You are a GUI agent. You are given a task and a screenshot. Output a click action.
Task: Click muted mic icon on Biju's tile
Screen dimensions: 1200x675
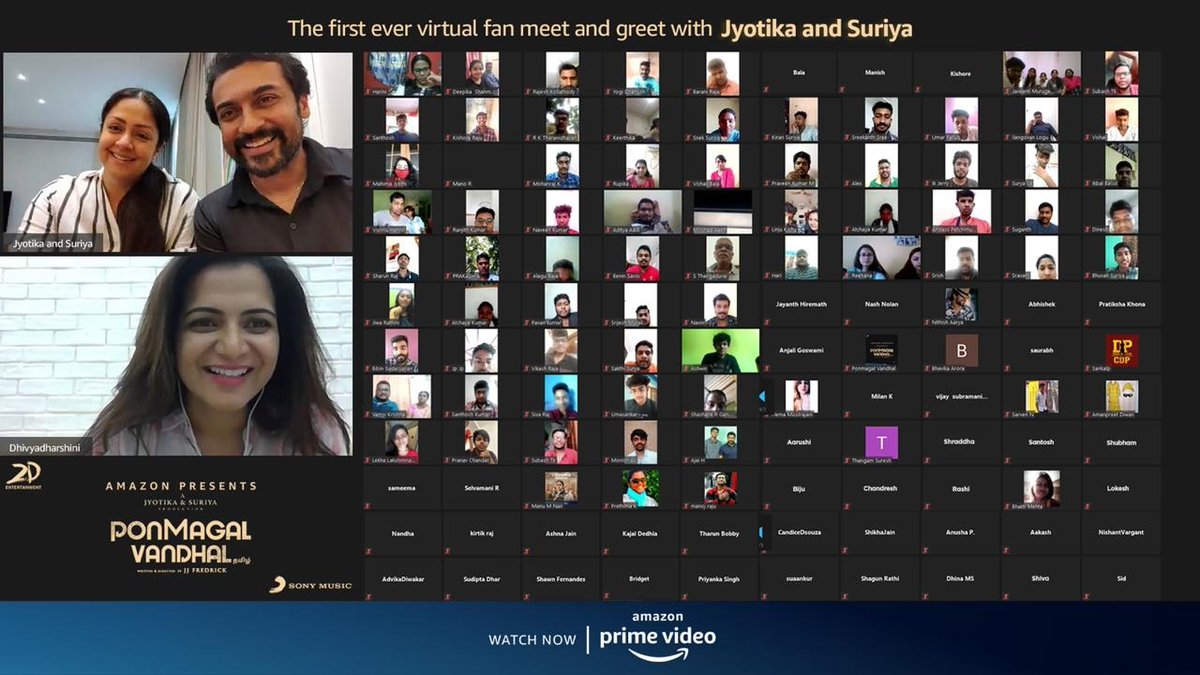pyautogui.click(x=765, y=505)
